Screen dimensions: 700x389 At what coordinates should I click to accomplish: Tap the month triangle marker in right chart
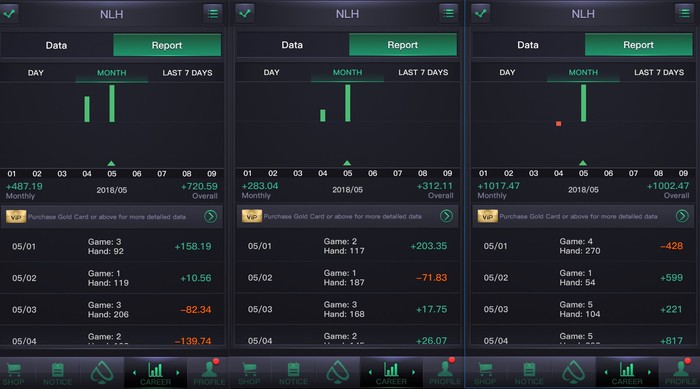(x=583, y=163)
